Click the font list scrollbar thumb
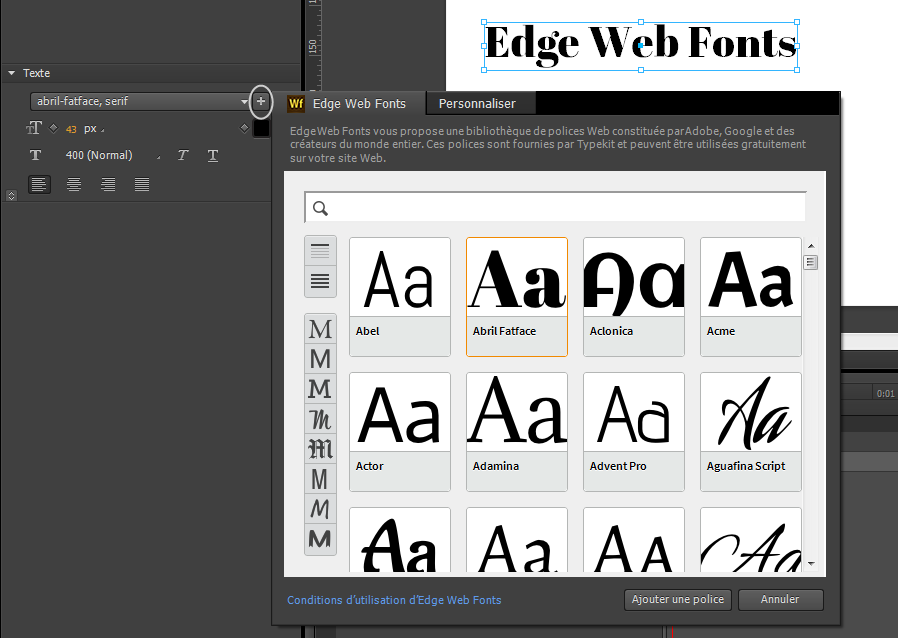Image resolution: width=898 pixels, height=638 pixels. click(810, 262)
